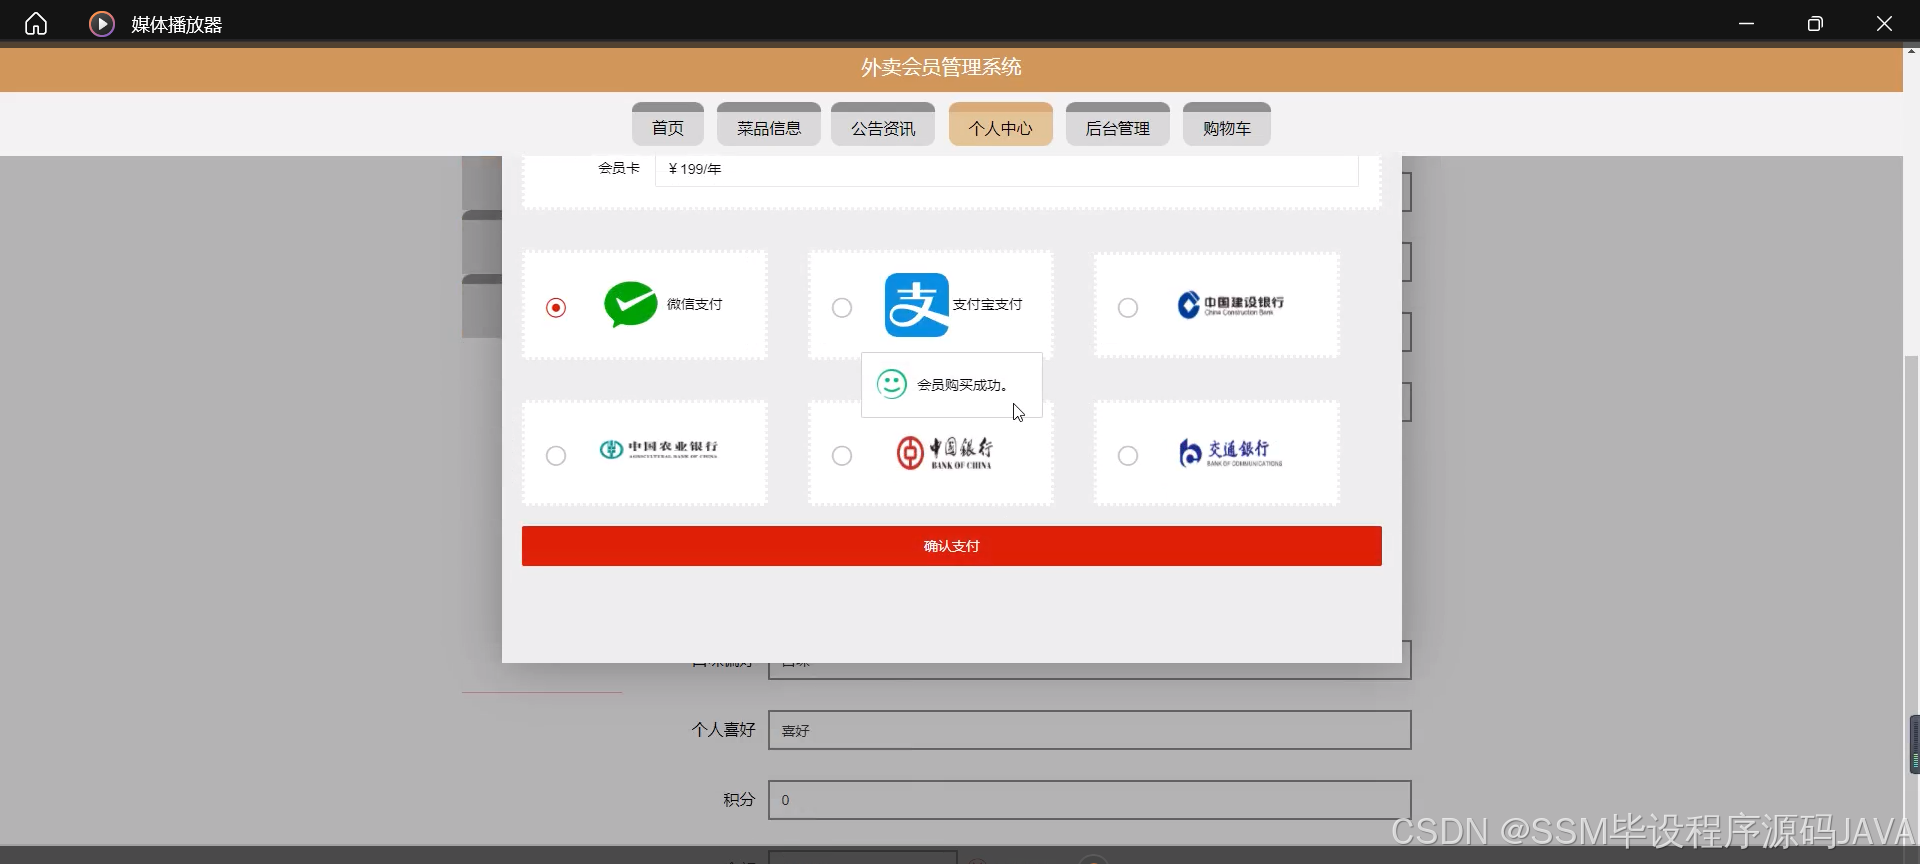The width and height of the screenshot is (1920, 864).
Task: Click the Bank of Communications logo
Action: (x=1230, y=453)
